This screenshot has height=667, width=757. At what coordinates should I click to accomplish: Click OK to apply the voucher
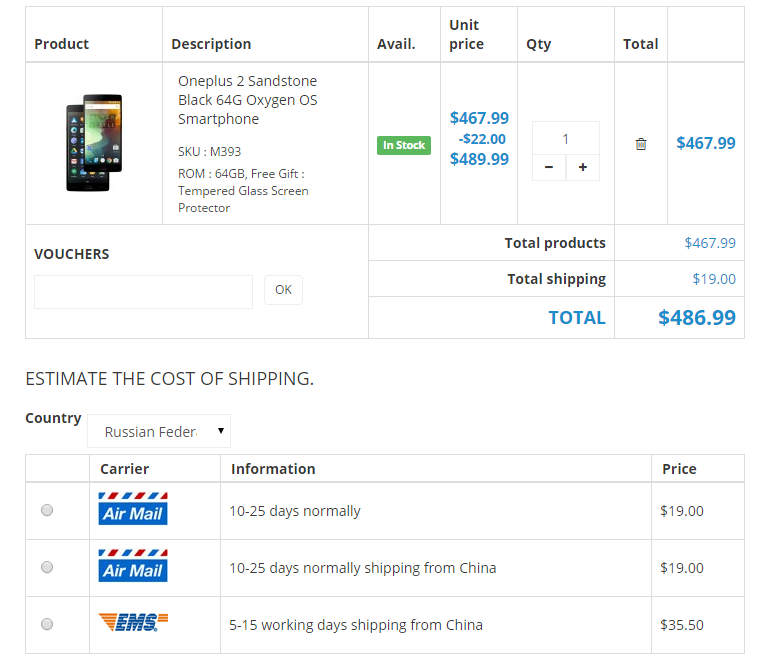pyautogui.click(x=283, y=290)
